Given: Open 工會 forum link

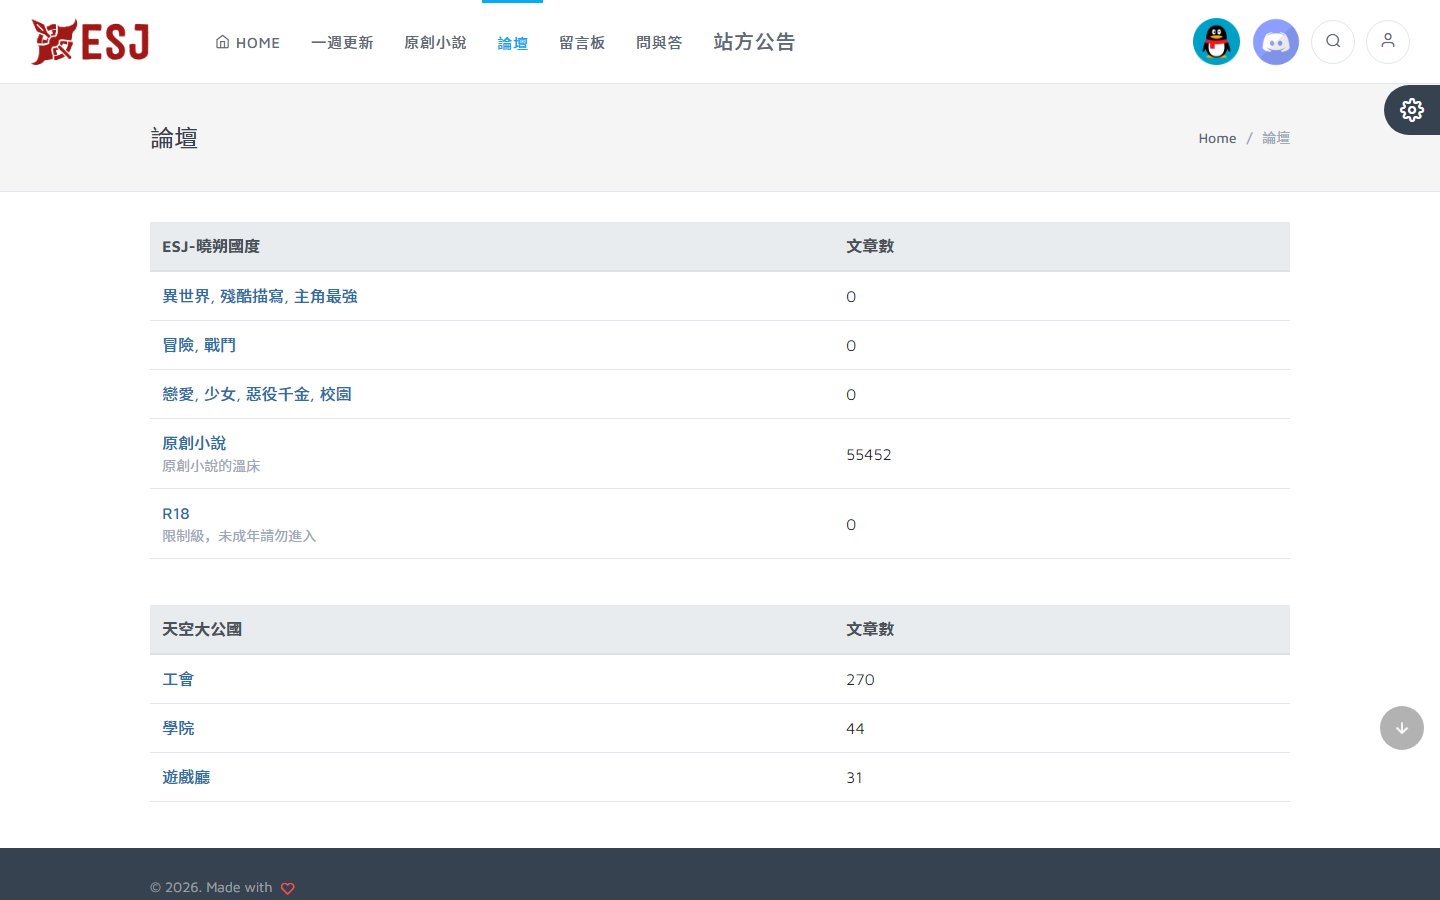Looking at the screenshot, I should (178, 679).
